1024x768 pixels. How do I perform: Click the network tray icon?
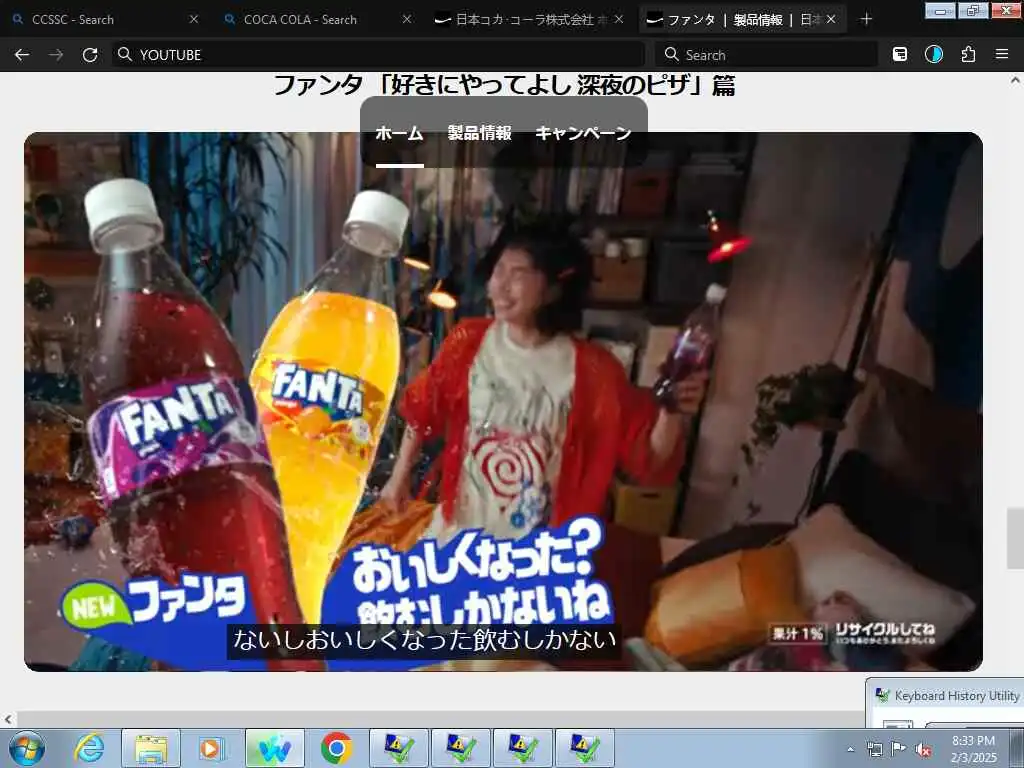coord(874,749)
